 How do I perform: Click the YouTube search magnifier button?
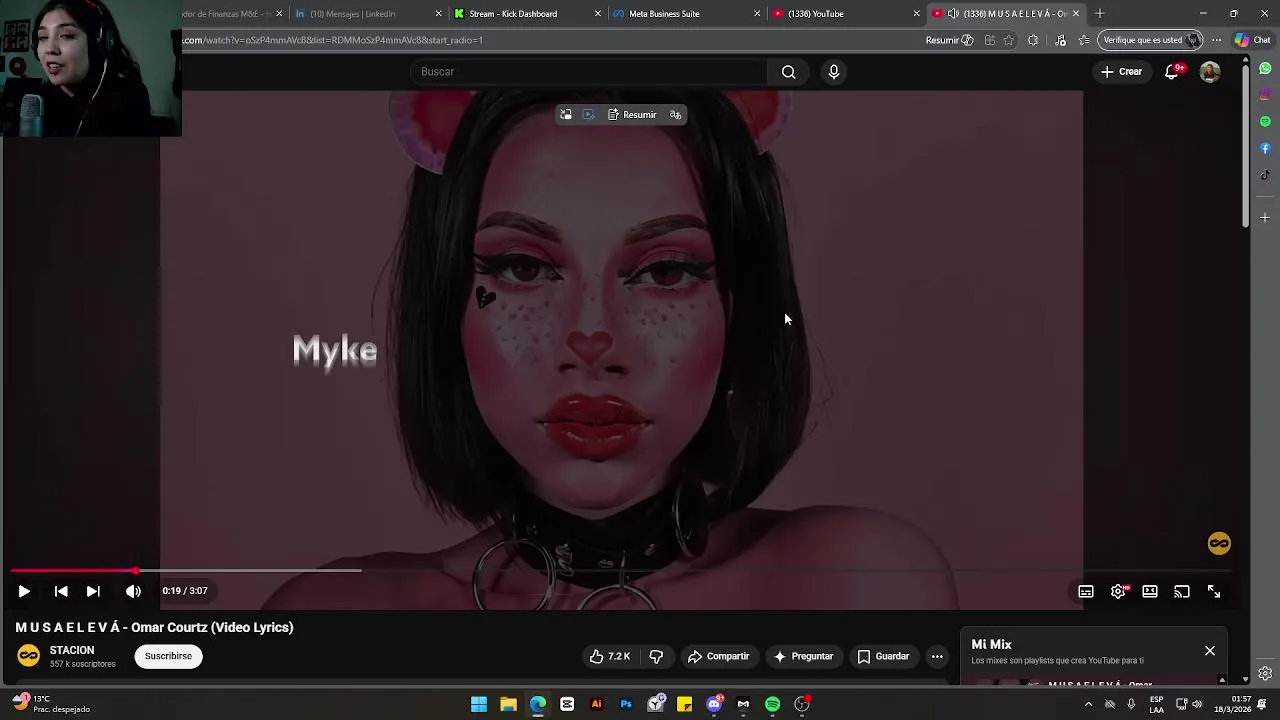coord(789,72)
